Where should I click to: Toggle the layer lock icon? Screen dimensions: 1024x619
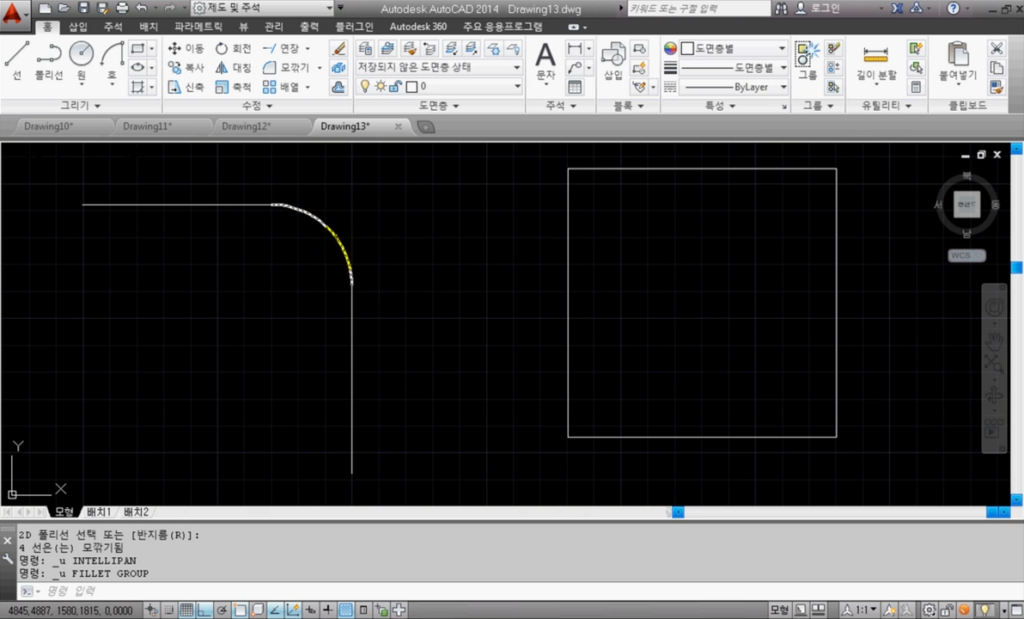pyautogui.click(x=395, y=86)
